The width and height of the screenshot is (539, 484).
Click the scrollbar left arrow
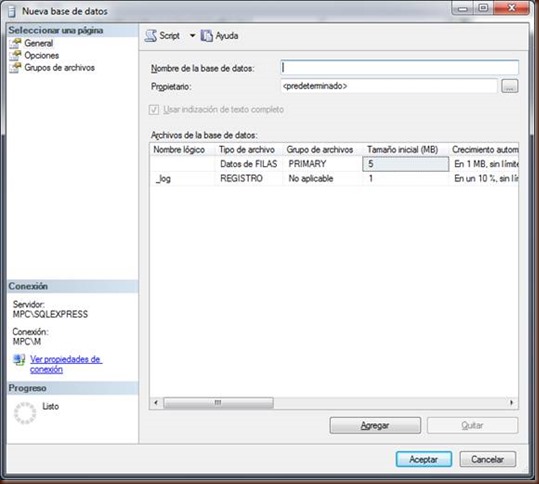point(156,403)
